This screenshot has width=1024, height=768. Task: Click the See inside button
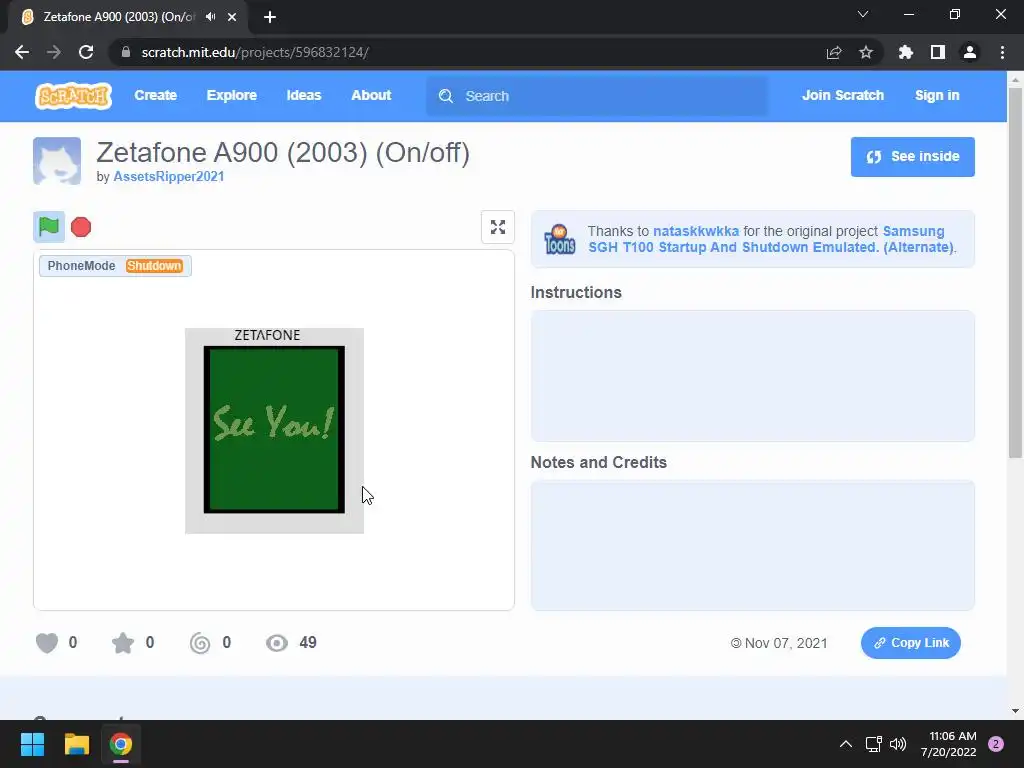pos(912,157)
